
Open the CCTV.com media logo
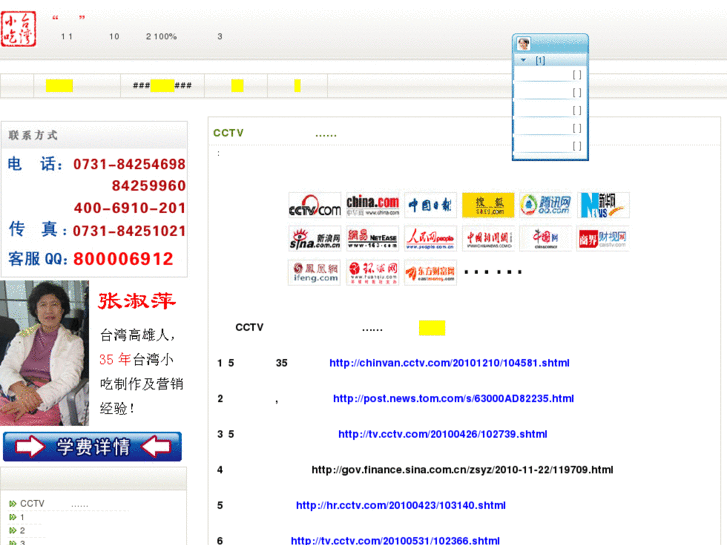(315, 205)
